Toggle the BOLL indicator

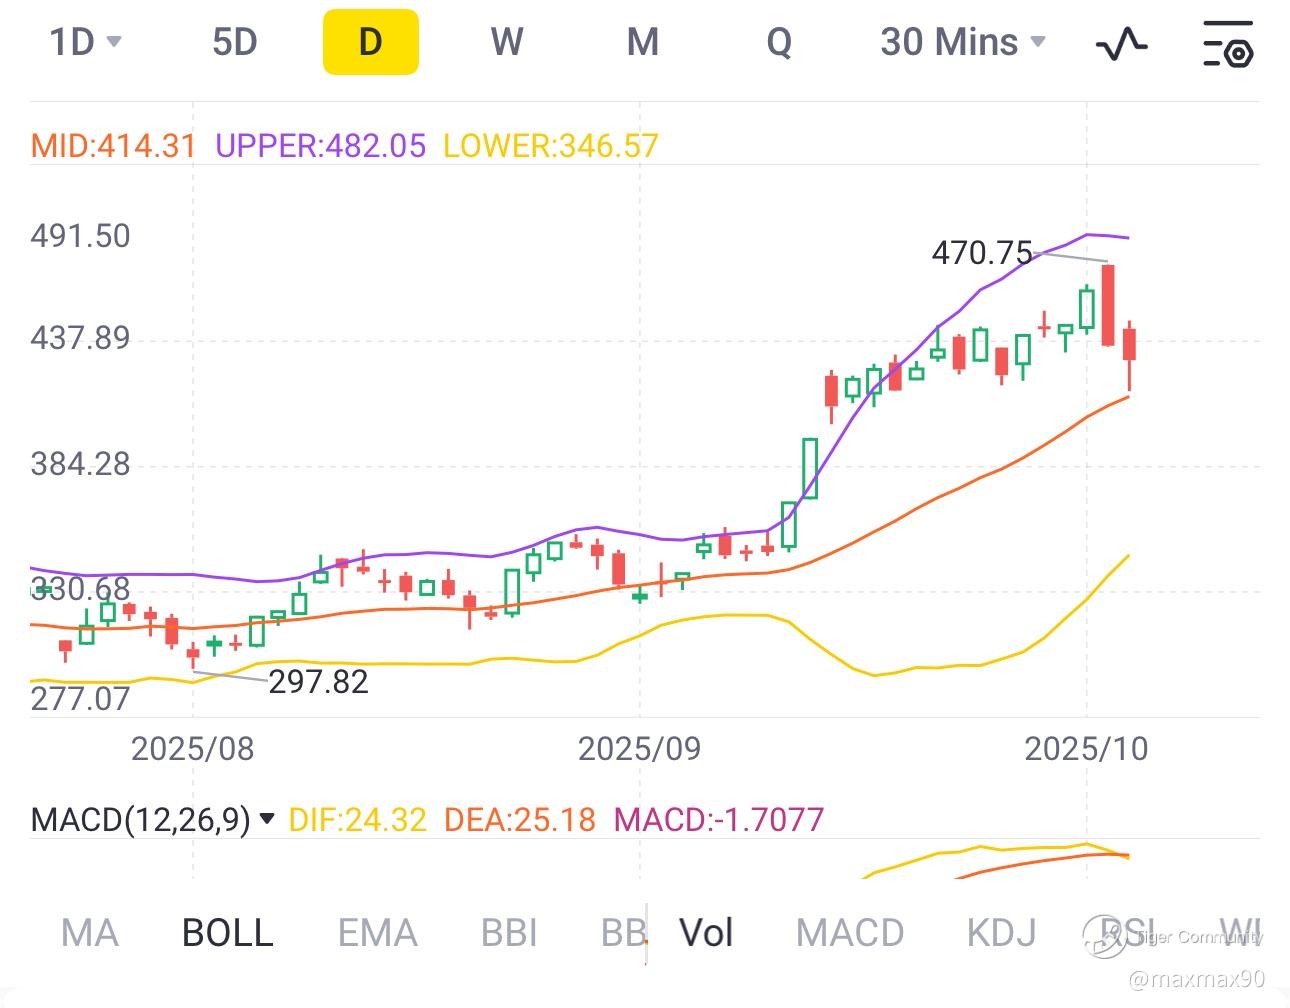[228, 933]
